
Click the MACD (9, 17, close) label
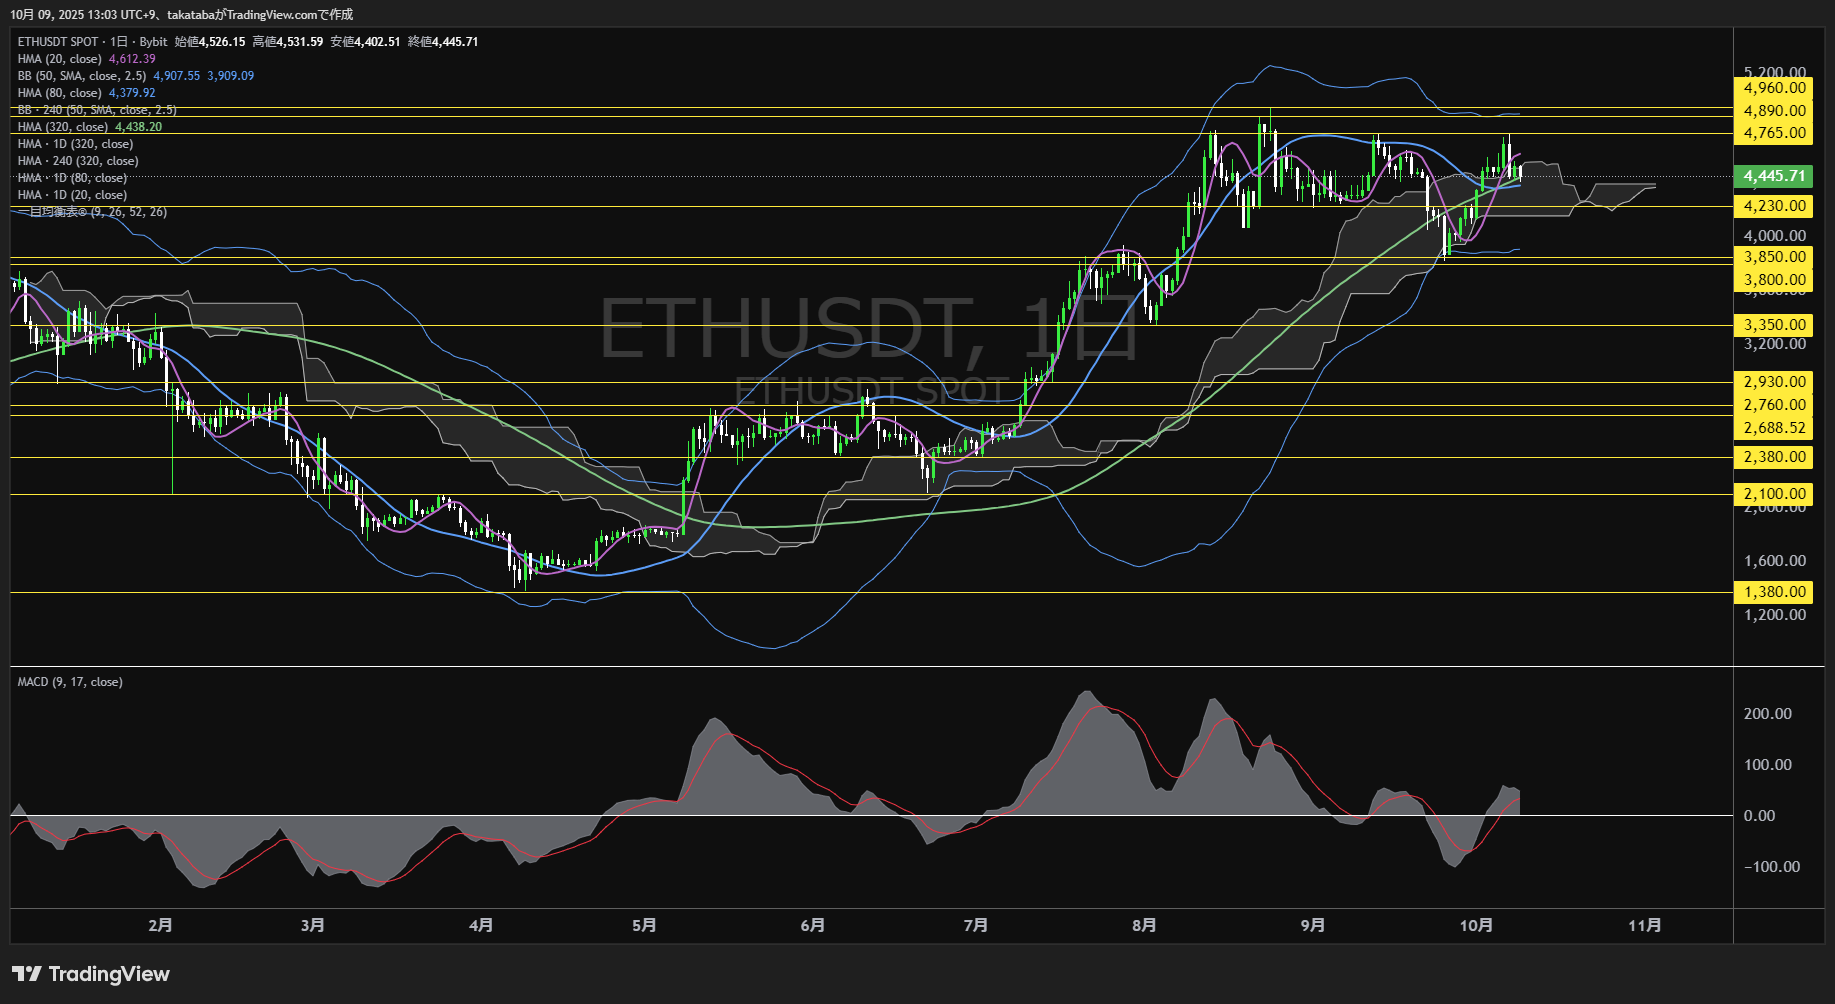coord(70,682)
